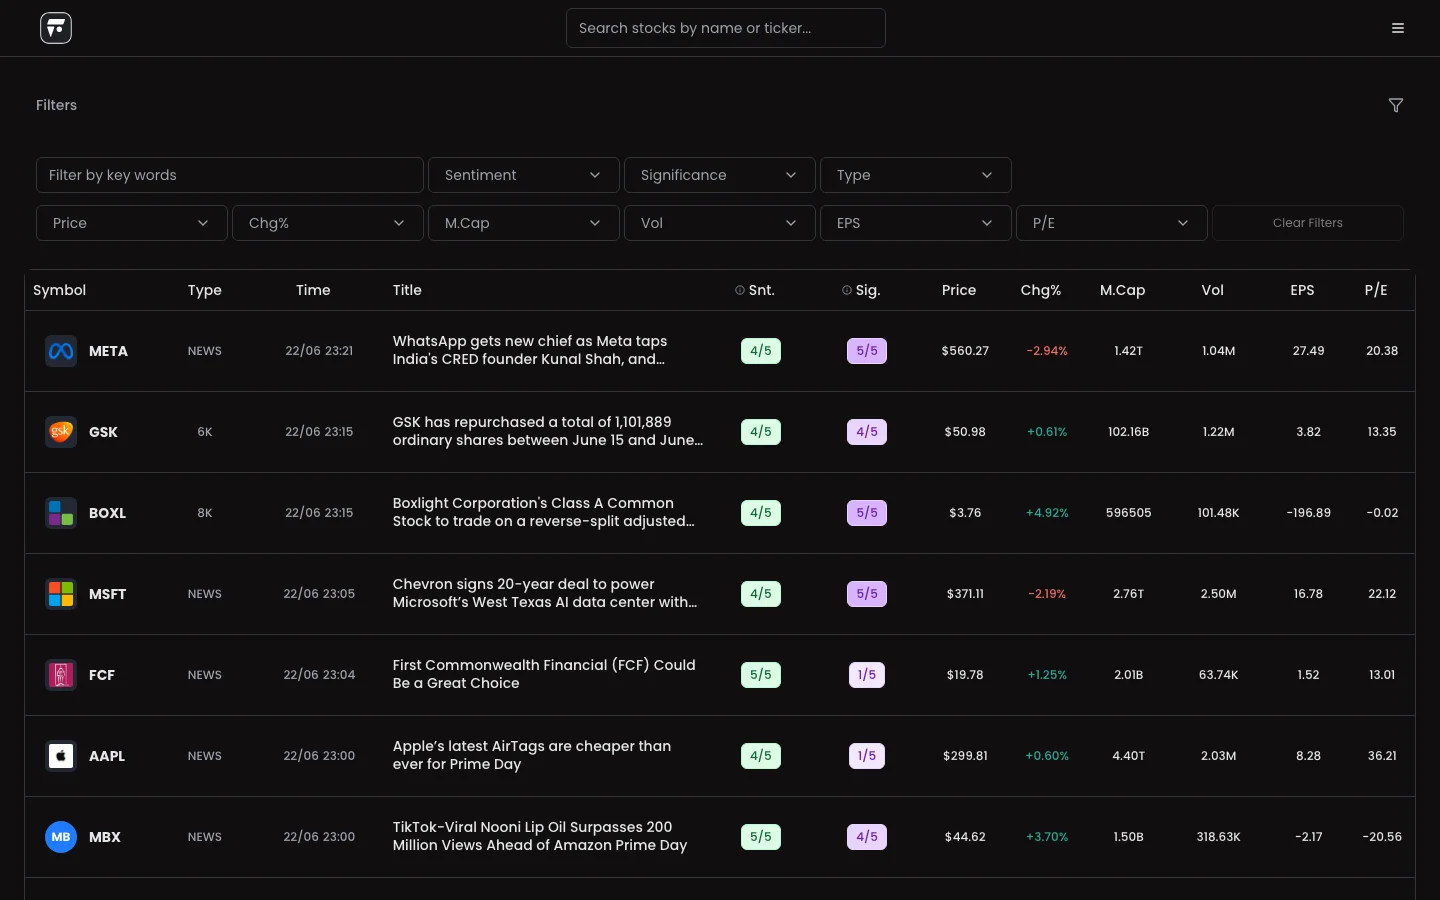Sort by the Chg% column header
The image size is (1440, 900).
[1041, 290]
